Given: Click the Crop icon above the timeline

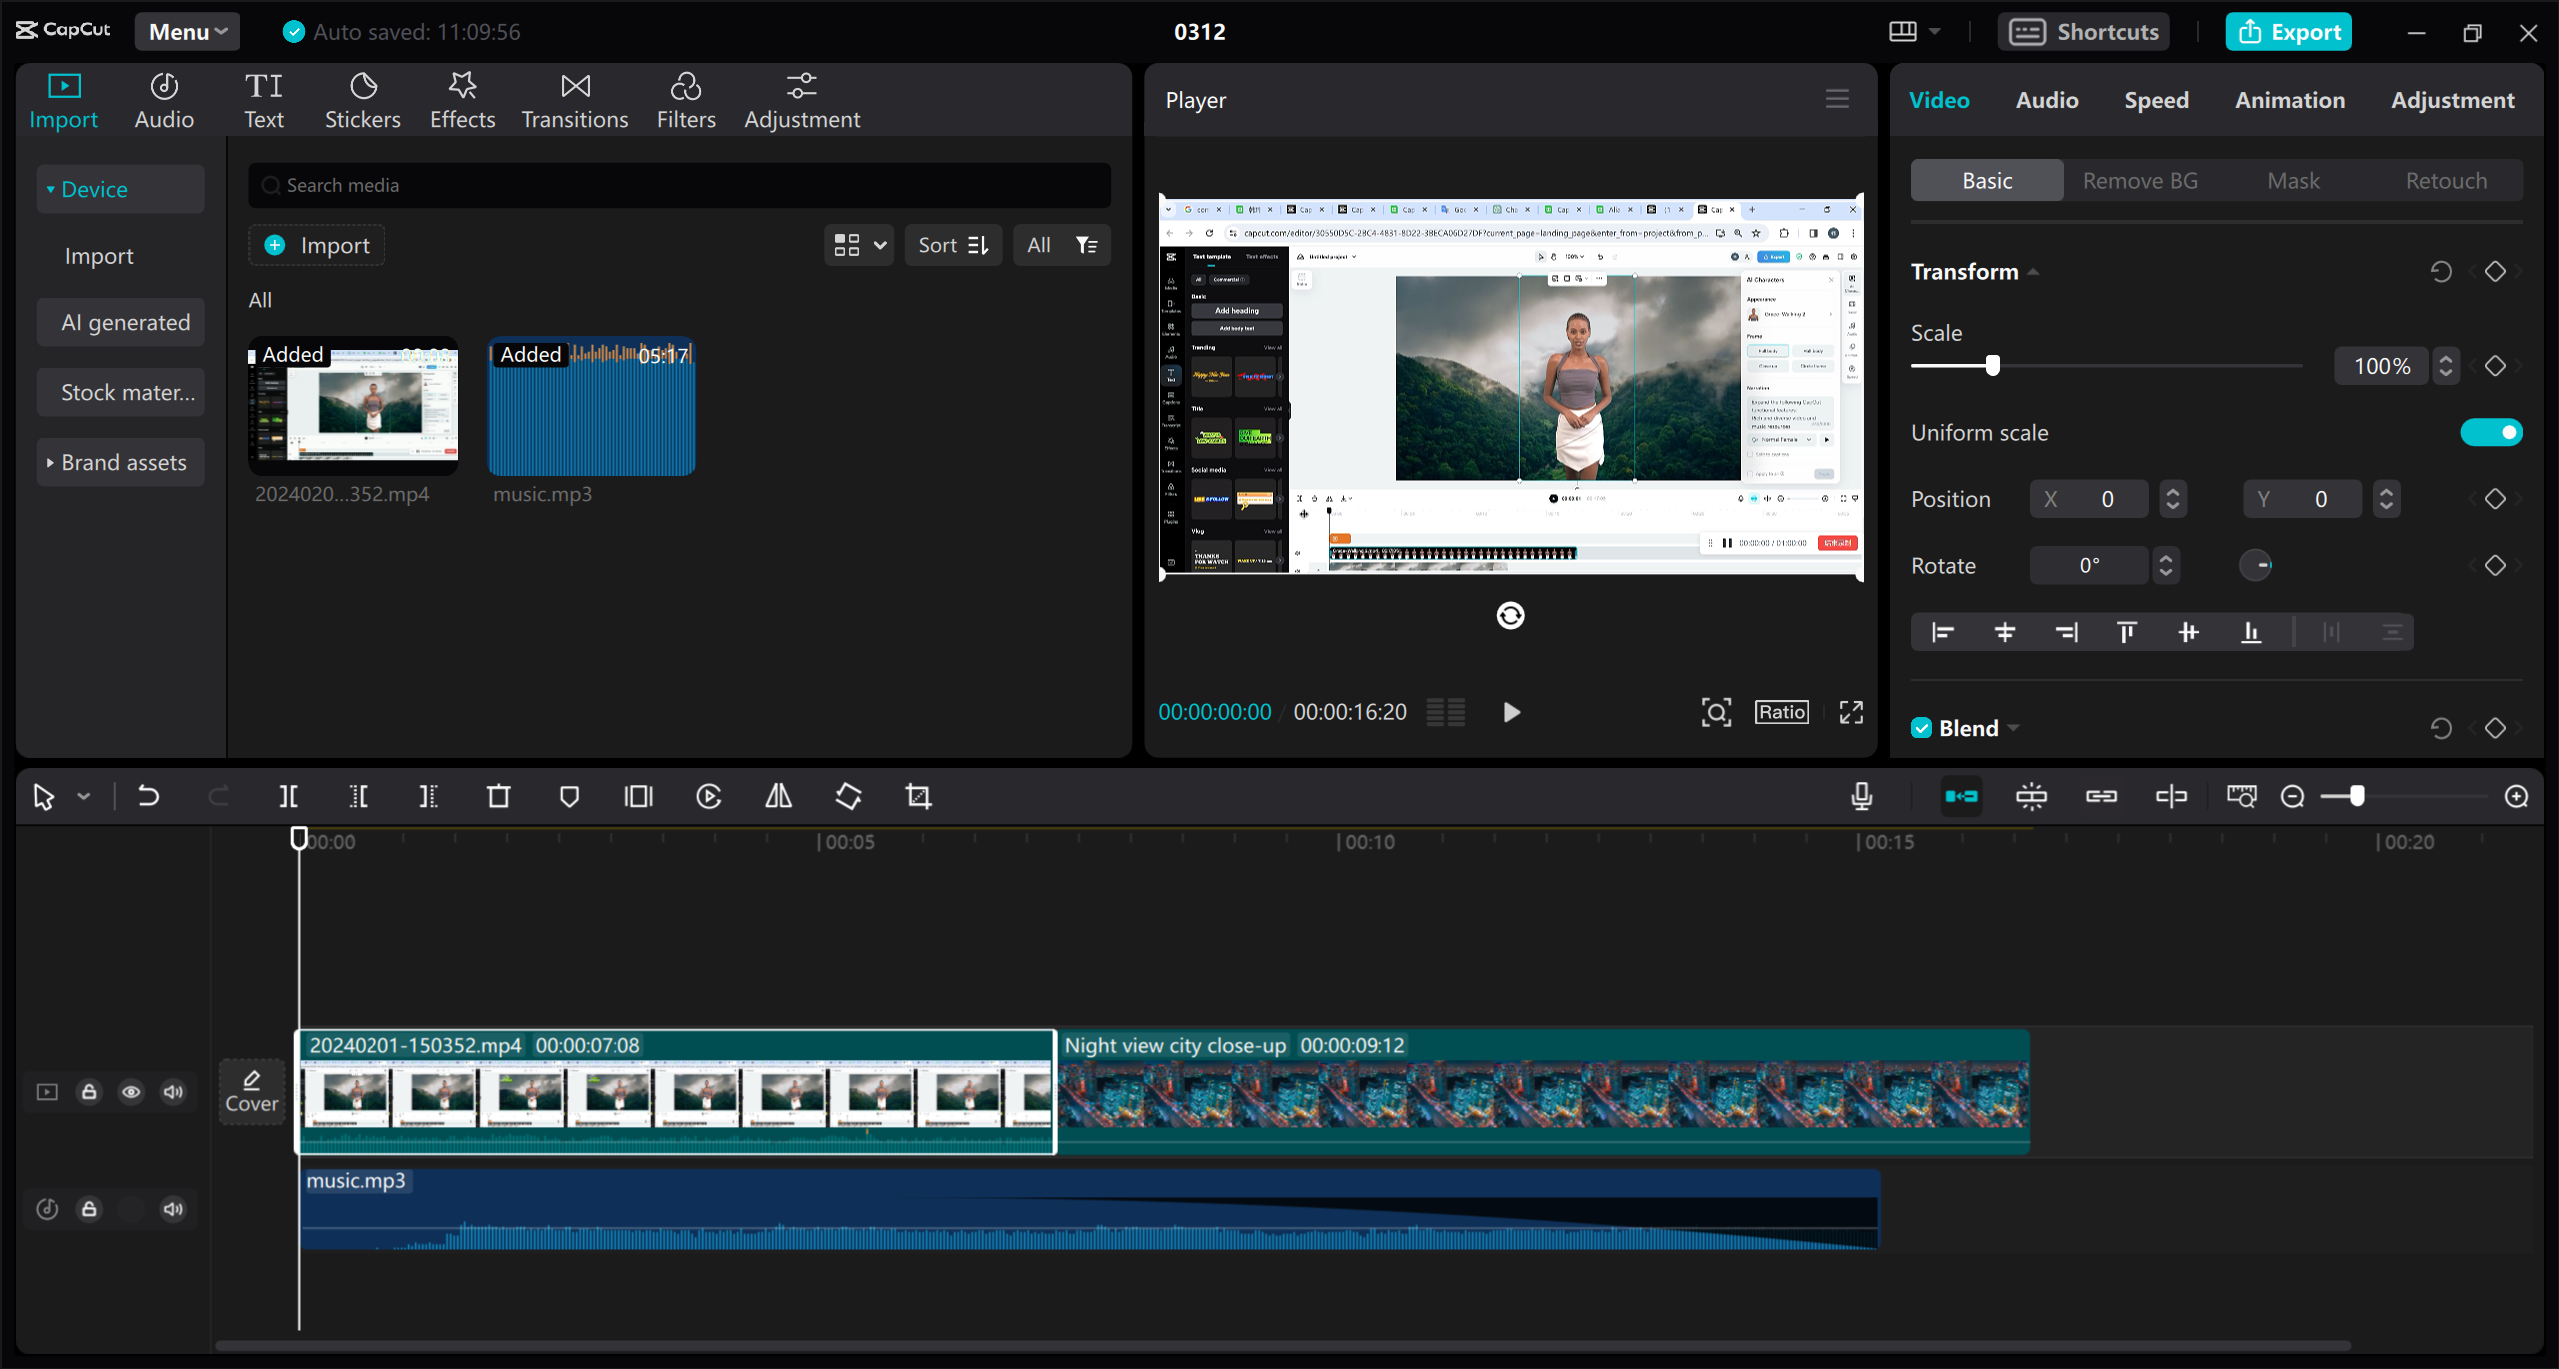Looking at the screenshot, I should tap(917, 796).
